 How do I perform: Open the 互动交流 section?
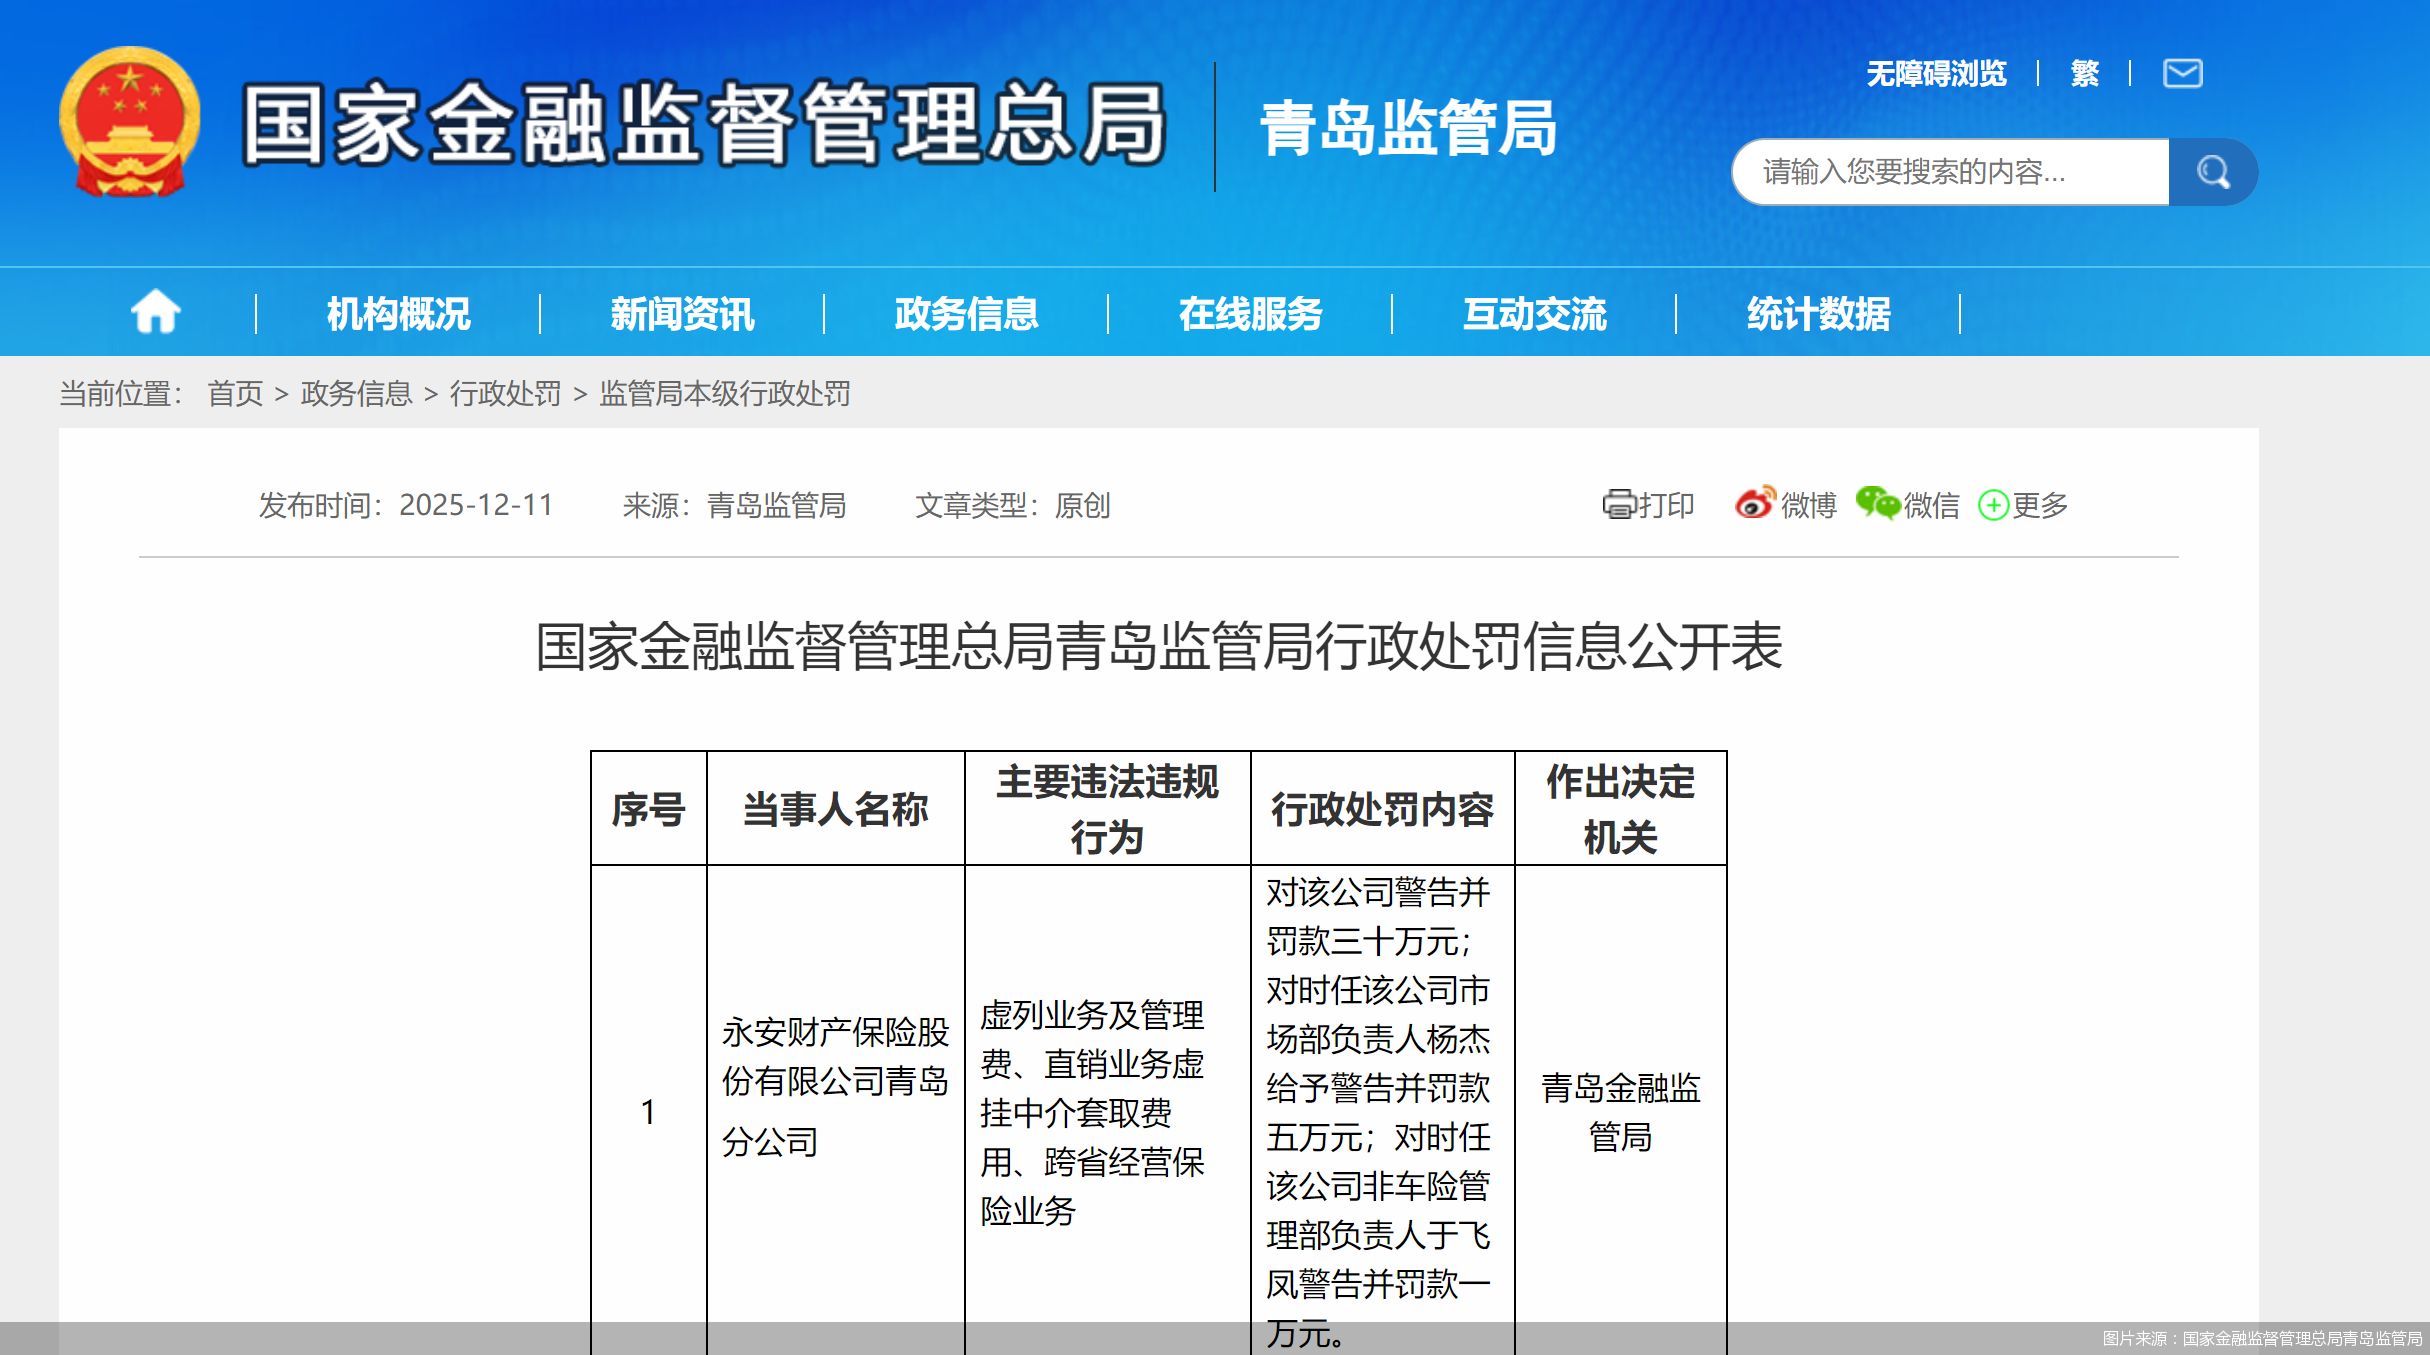[x=1536, y=313]
